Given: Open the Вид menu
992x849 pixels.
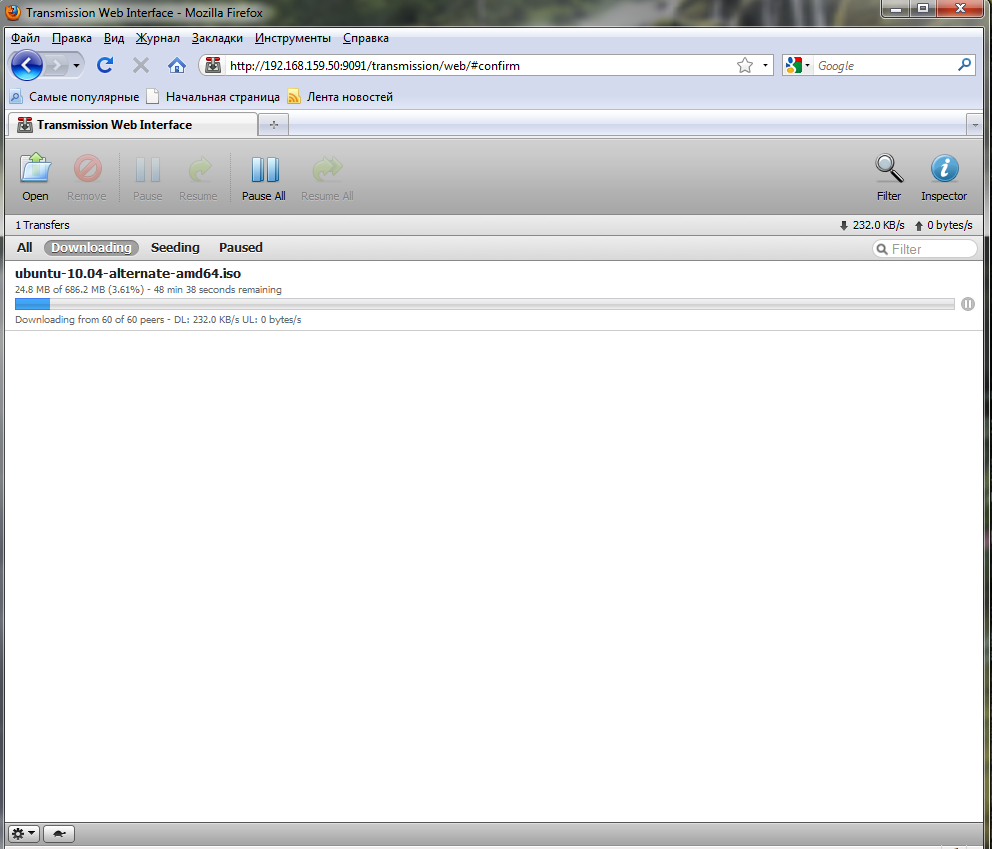Looking at the screenshot, I should (x=114, y=38).
